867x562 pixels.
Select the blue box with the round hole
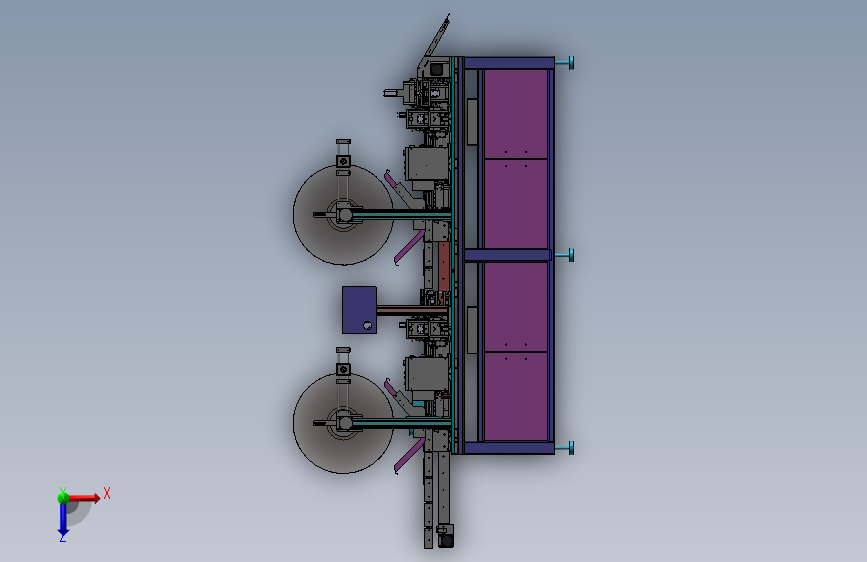(359, 310)
